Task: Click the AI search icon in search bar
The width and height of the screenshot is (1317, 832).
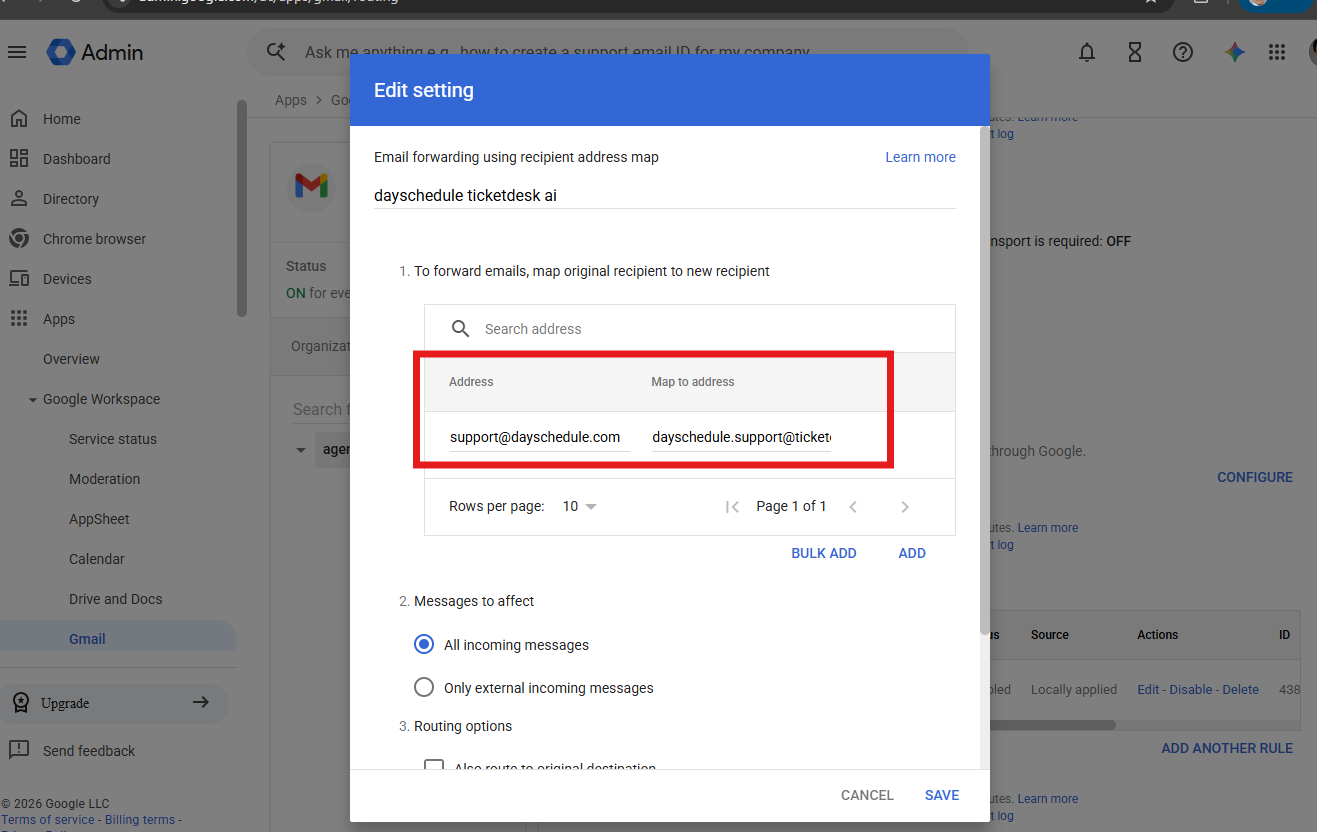Action: pos(276,52)
